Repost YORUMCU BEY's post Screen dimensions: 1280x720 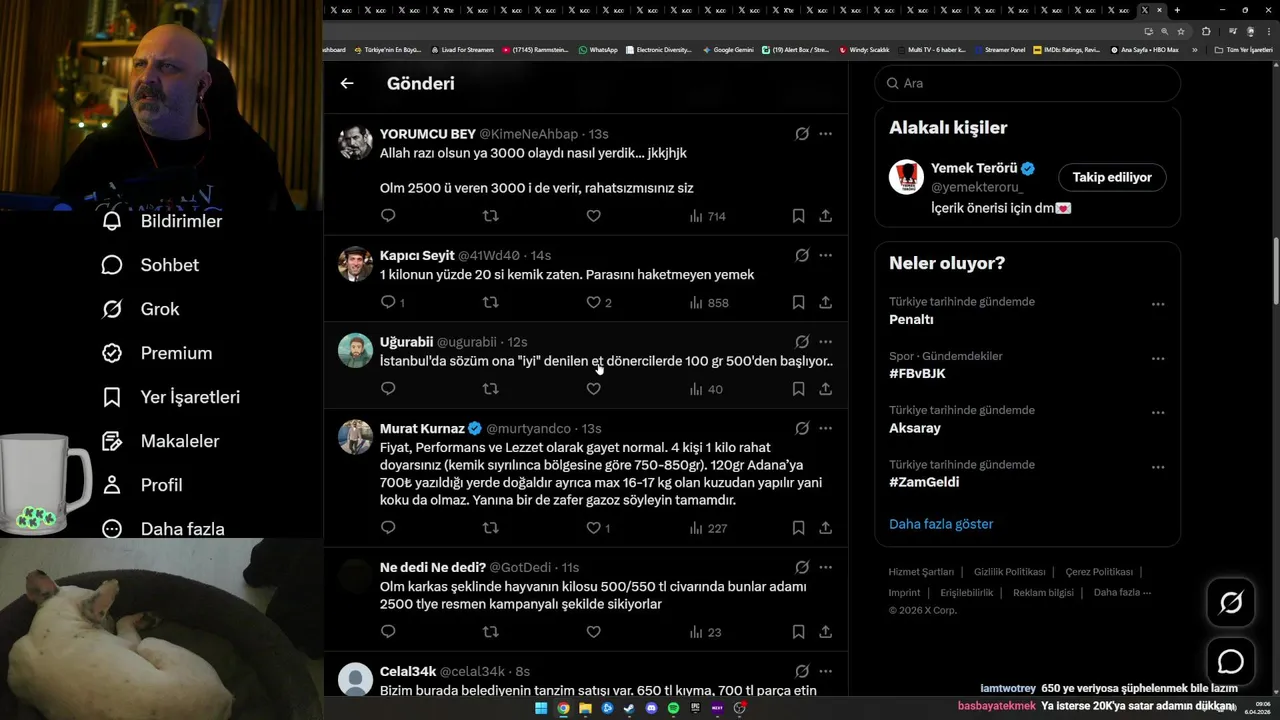pyautogui.click(x=491, y=216)
